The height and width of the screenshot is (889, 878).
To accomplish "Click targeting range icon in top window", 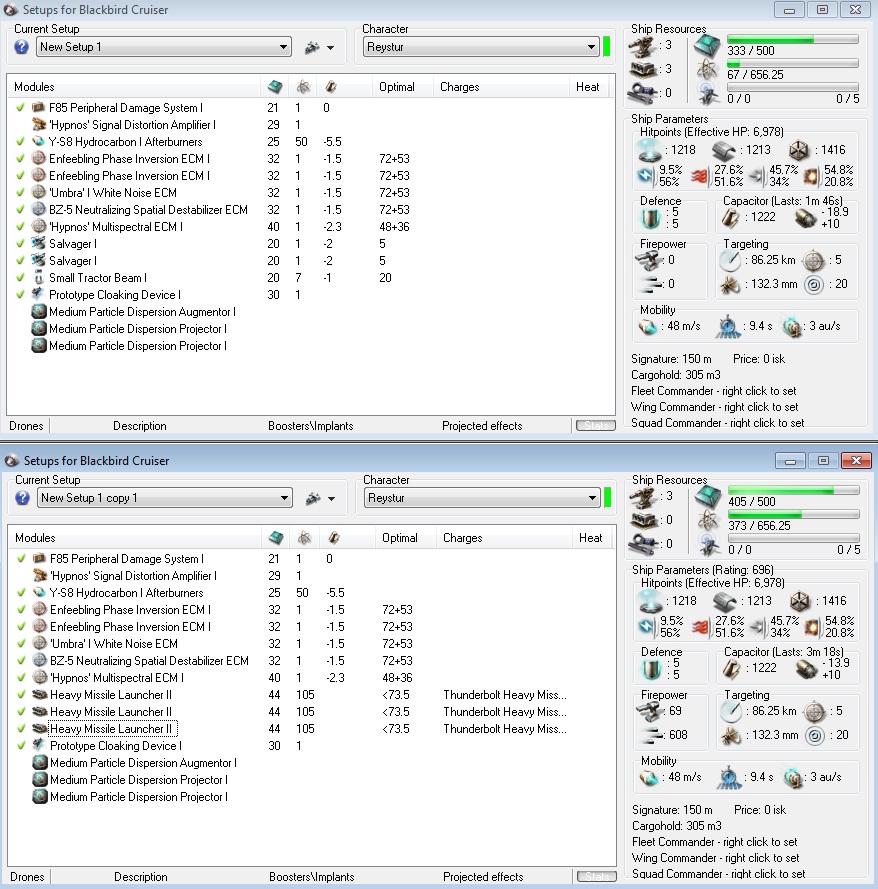I will click(730, 260).
